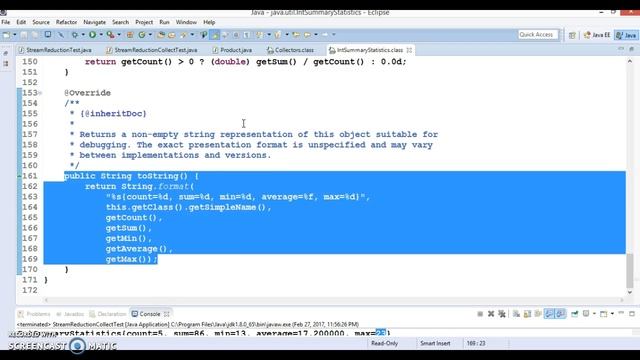This screenshot has width=640, height=360.
Task: Click the Toggle Mark Occurrences icon
Action: 214,35
